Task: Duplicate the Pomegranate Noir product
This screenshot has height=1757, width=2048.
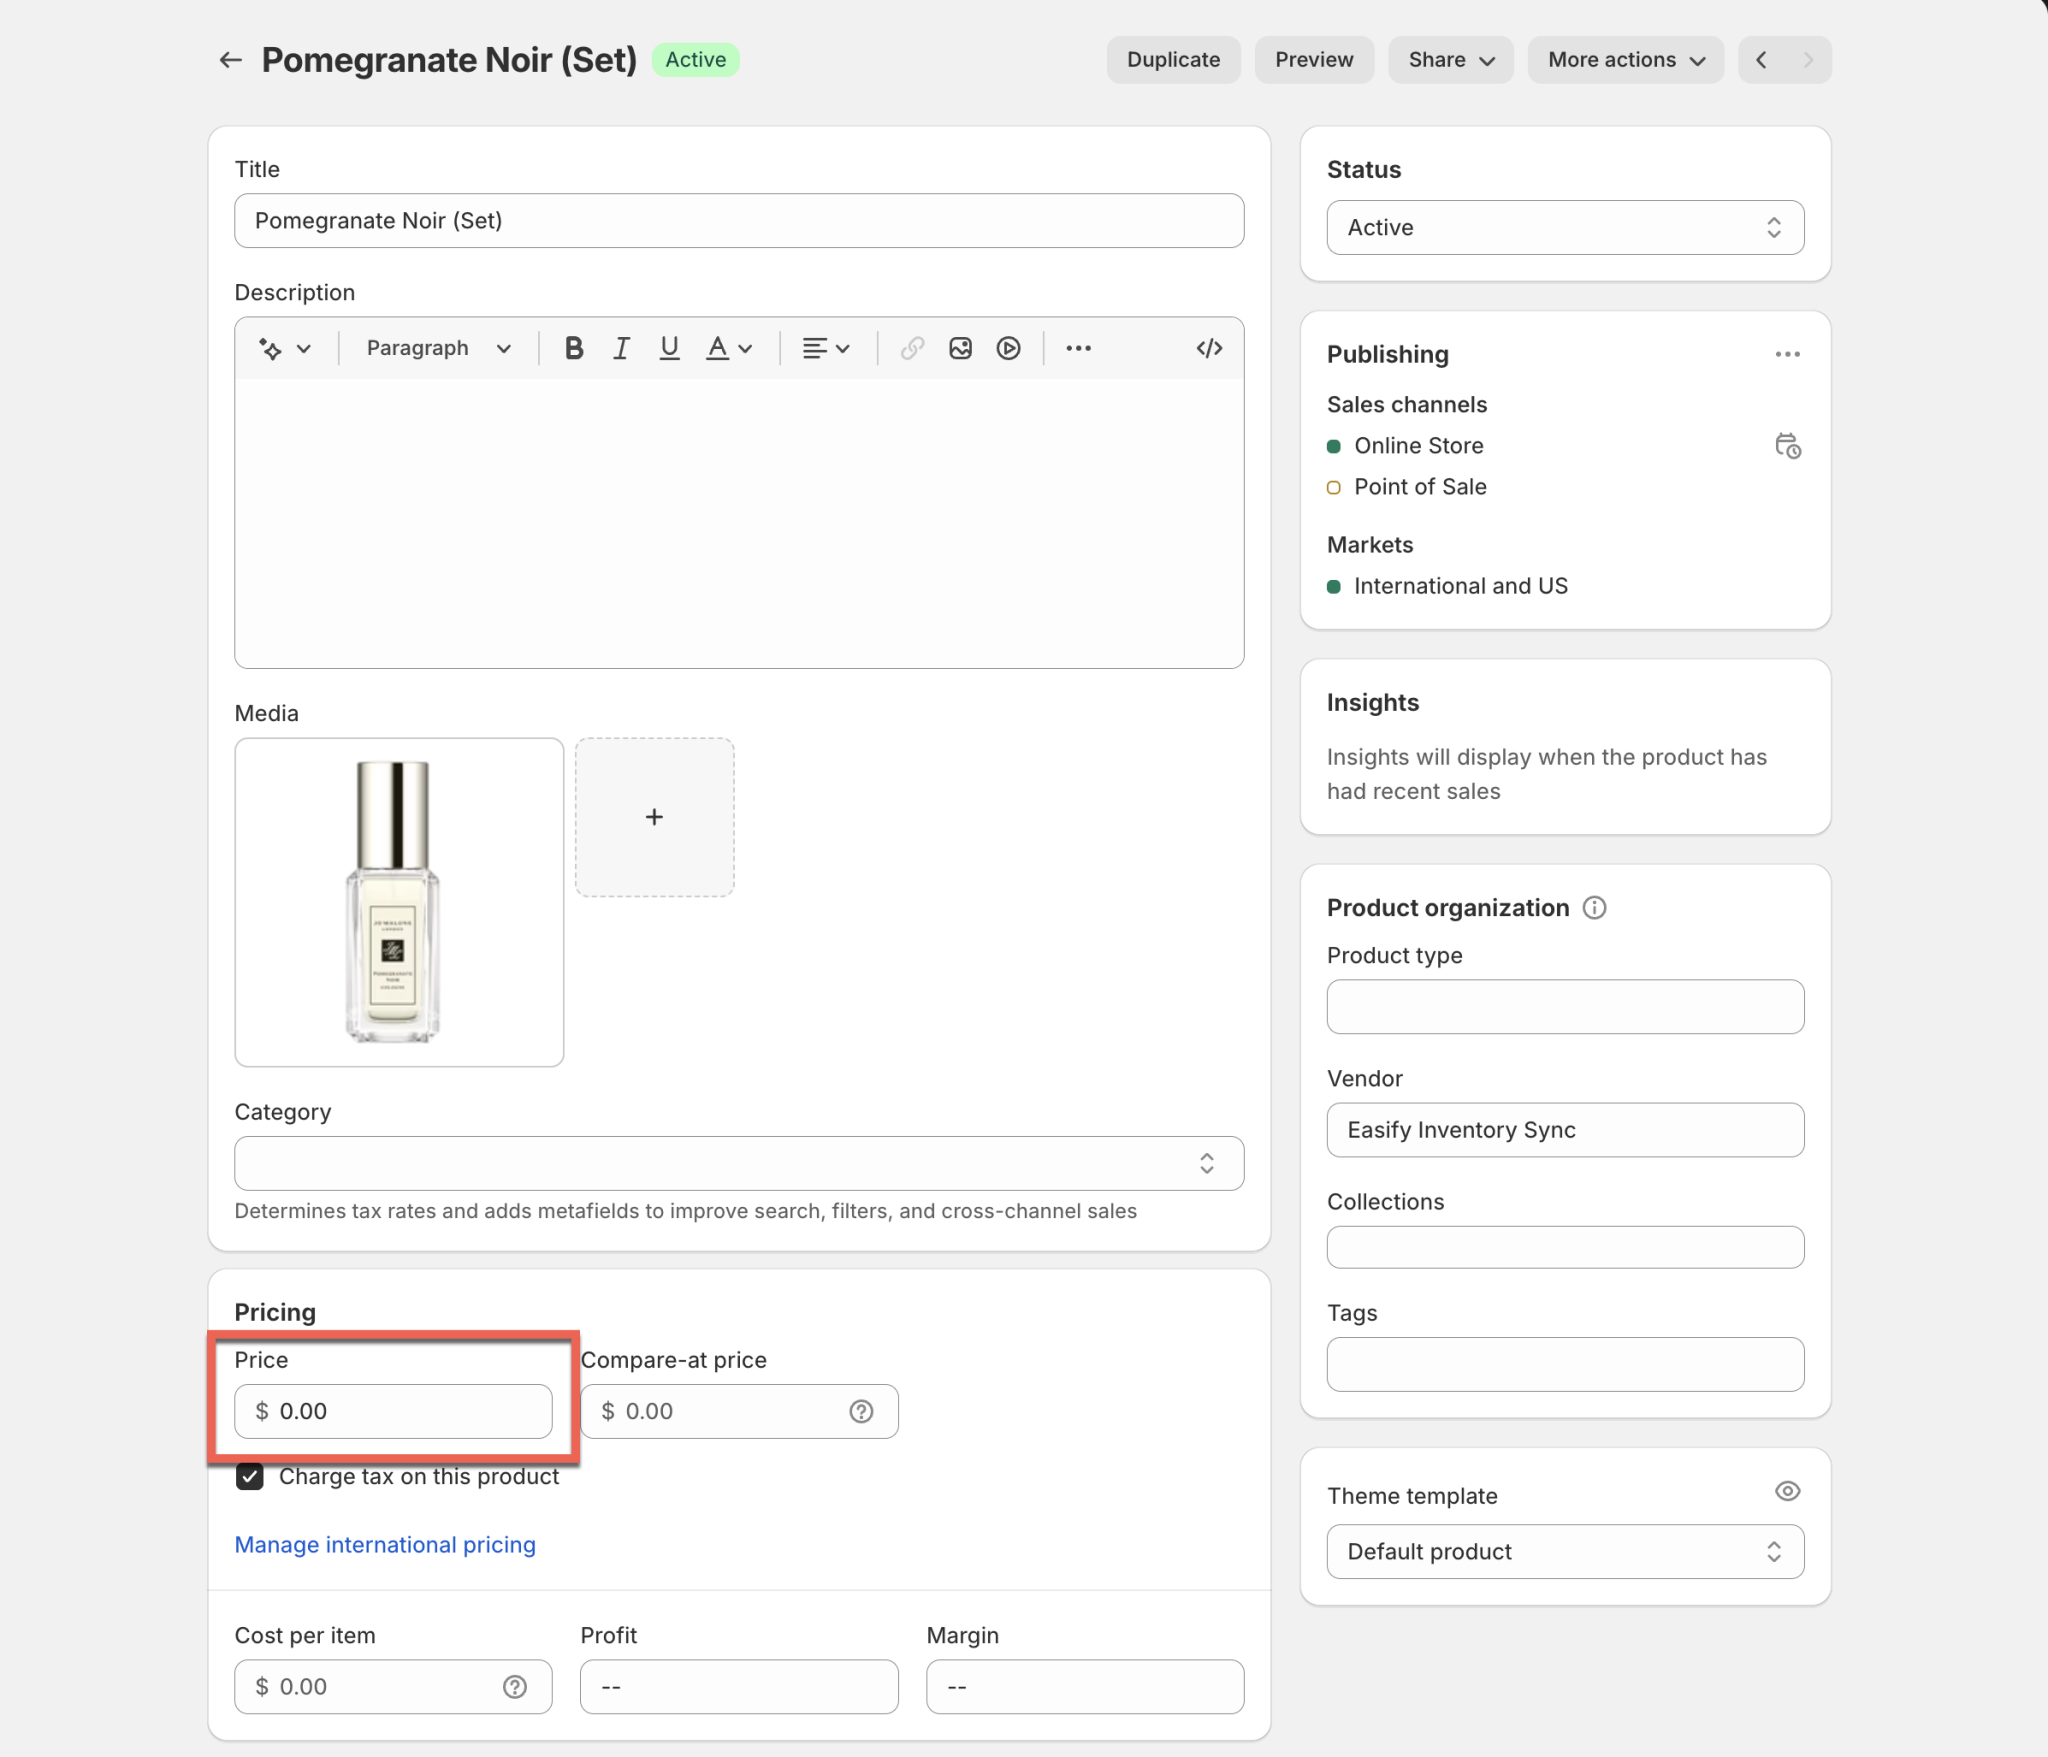Action: click(x=1172, y=59)
